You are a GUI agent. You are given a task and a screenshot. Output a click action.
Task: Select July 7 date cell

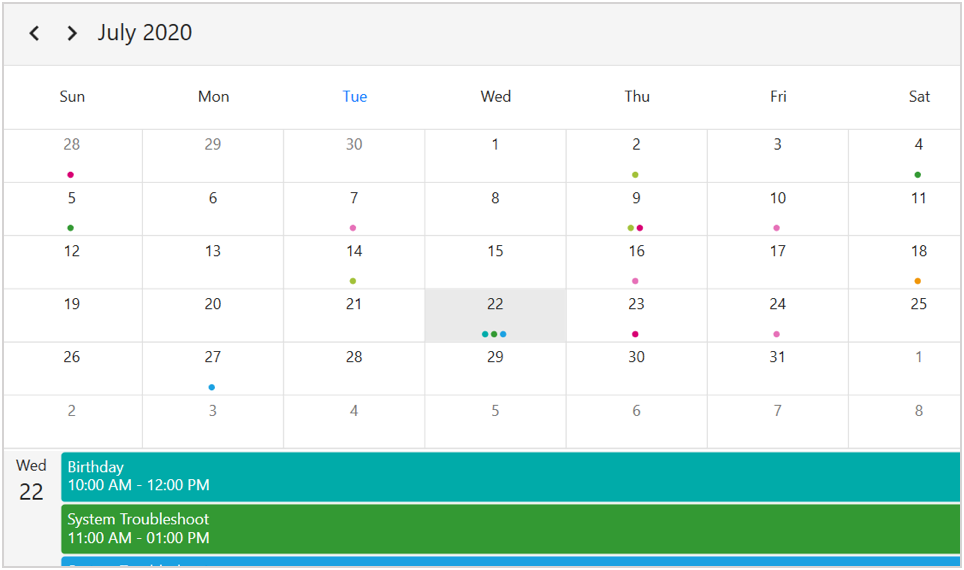point(354,209)
